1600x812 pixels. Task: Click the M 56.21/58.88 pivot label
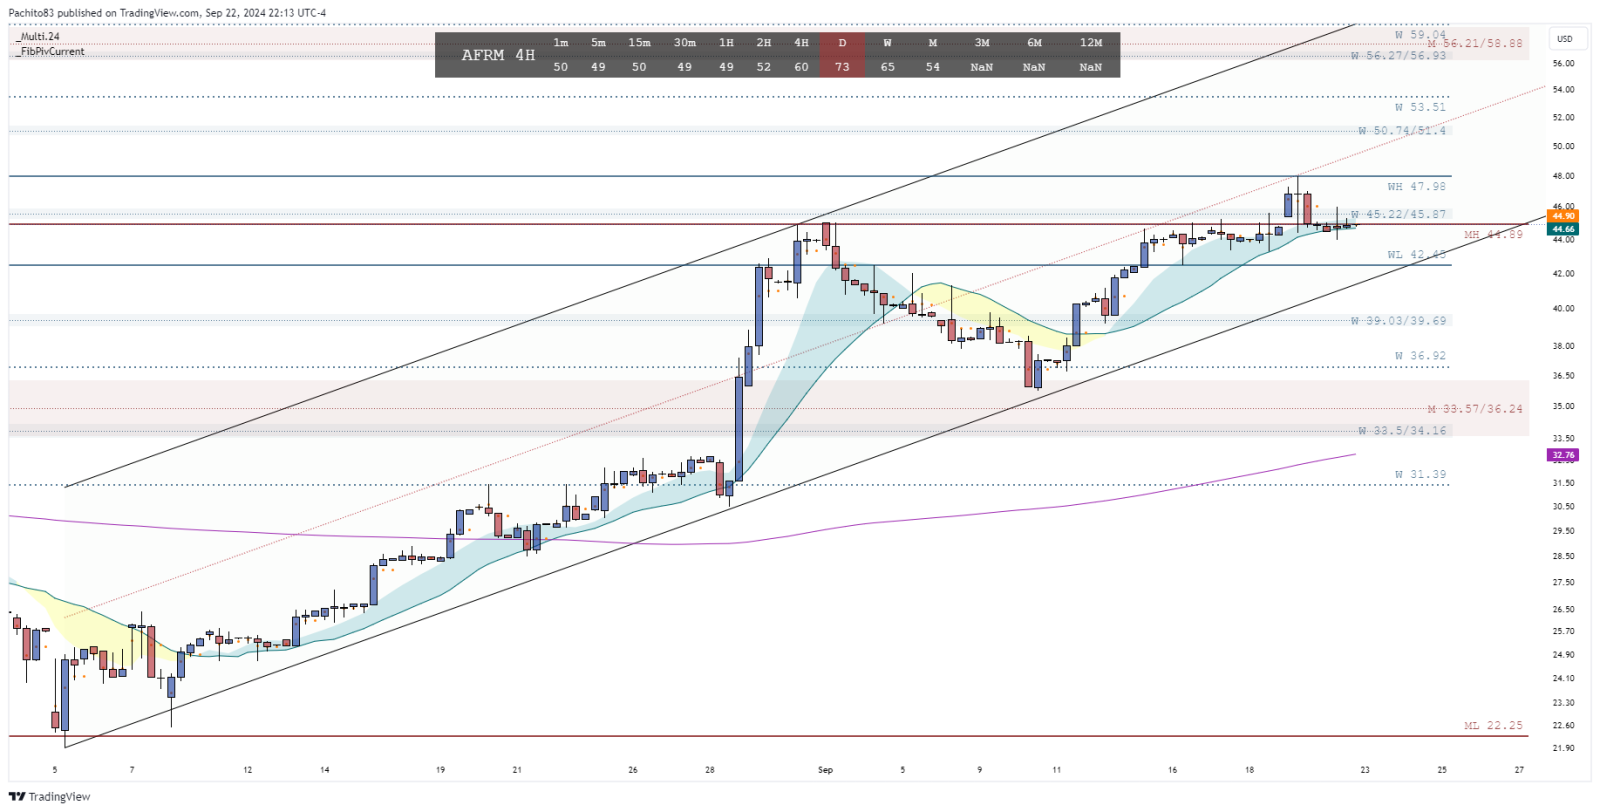(1475, 44)
